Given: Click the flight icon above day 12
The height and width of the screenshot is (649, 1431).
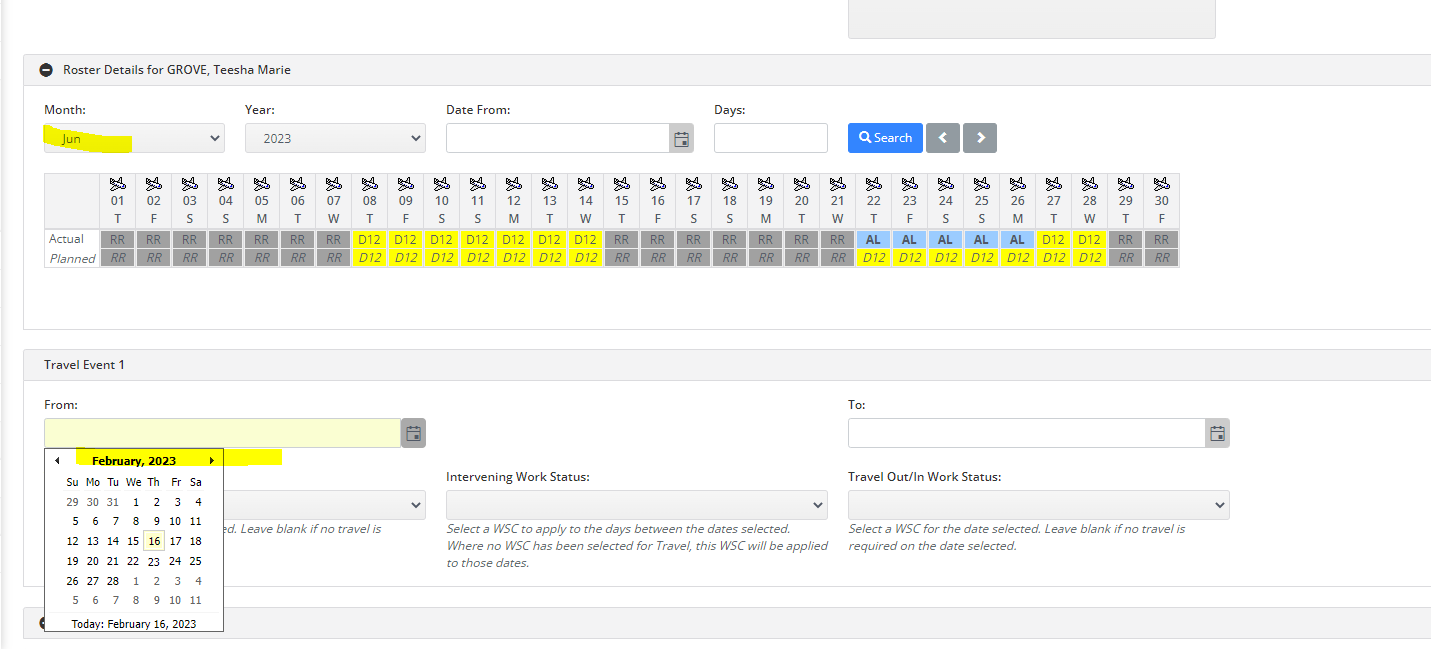Looking at the screenshot, I should [514, 184].
